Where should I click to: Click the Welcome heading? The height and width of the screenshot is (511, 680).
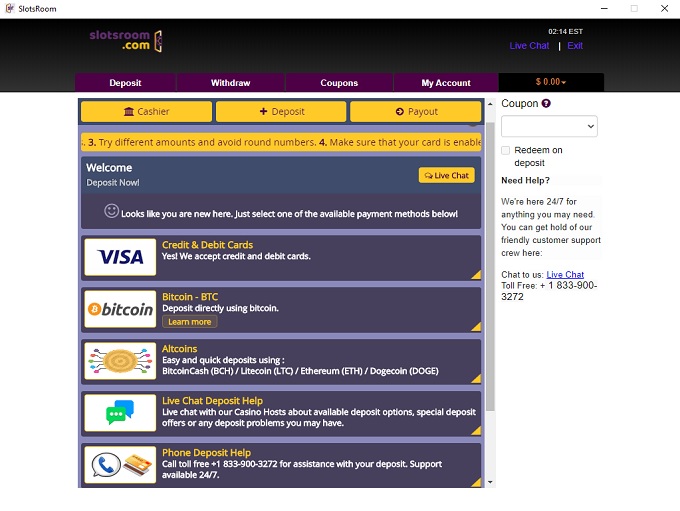click(x=109, y=168)
